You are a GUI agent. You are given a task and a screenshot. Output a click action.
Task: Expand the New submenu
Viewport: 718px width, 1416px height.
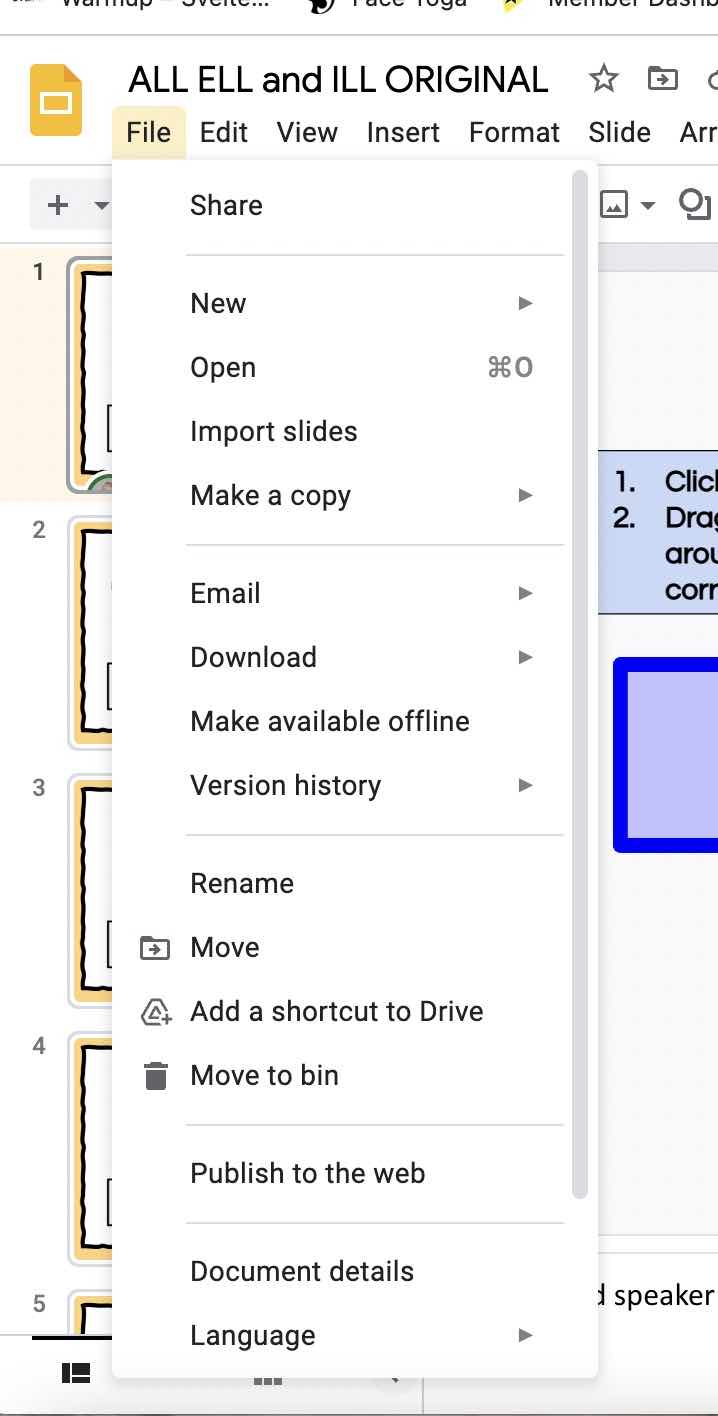[x=342, y=304]
